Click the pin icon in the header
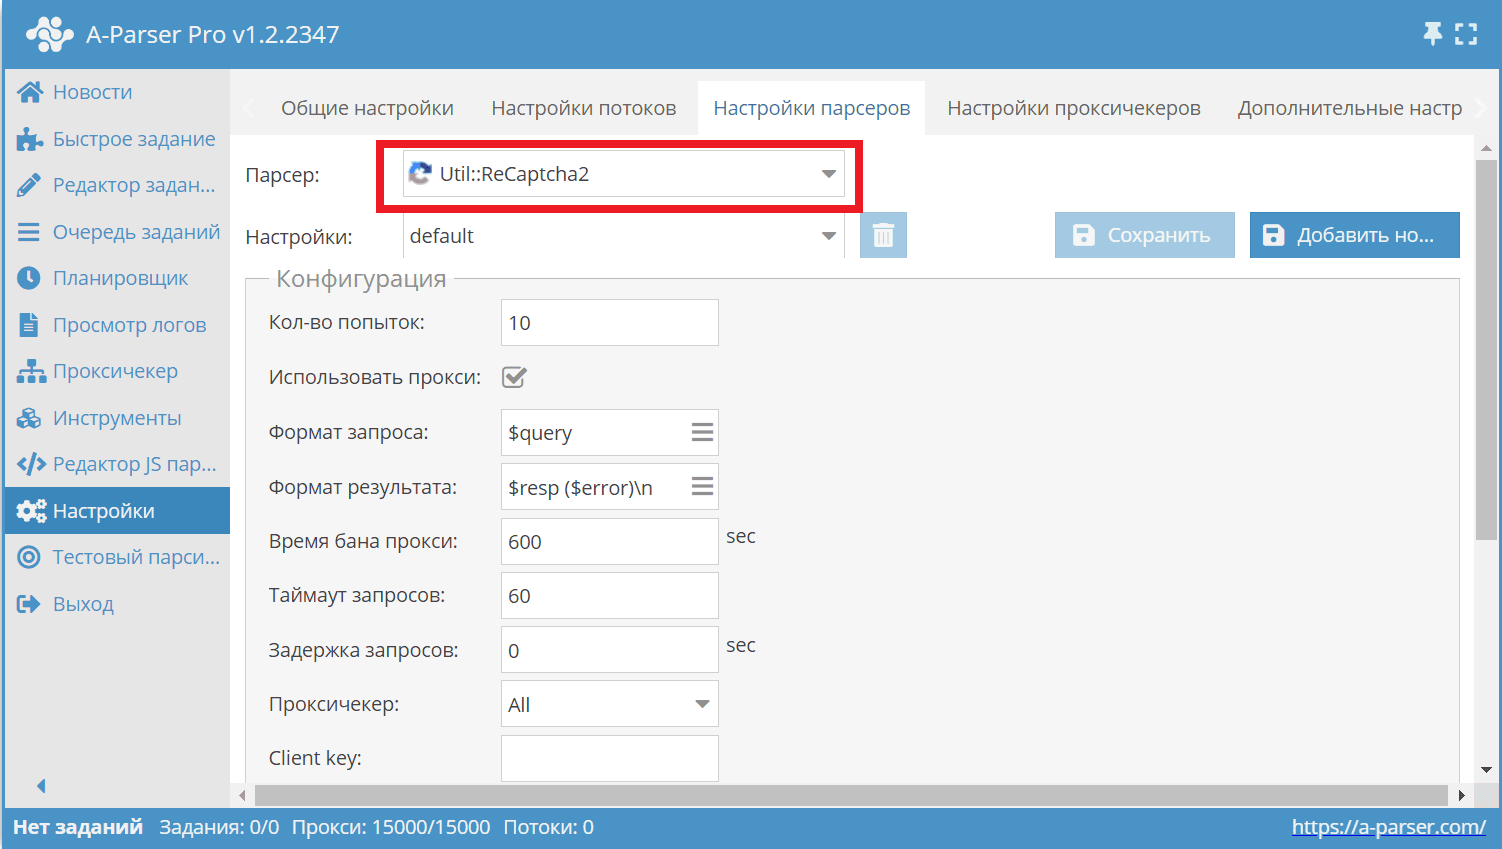Viewport: 1502px width, 849px height. click(1433, 34)
